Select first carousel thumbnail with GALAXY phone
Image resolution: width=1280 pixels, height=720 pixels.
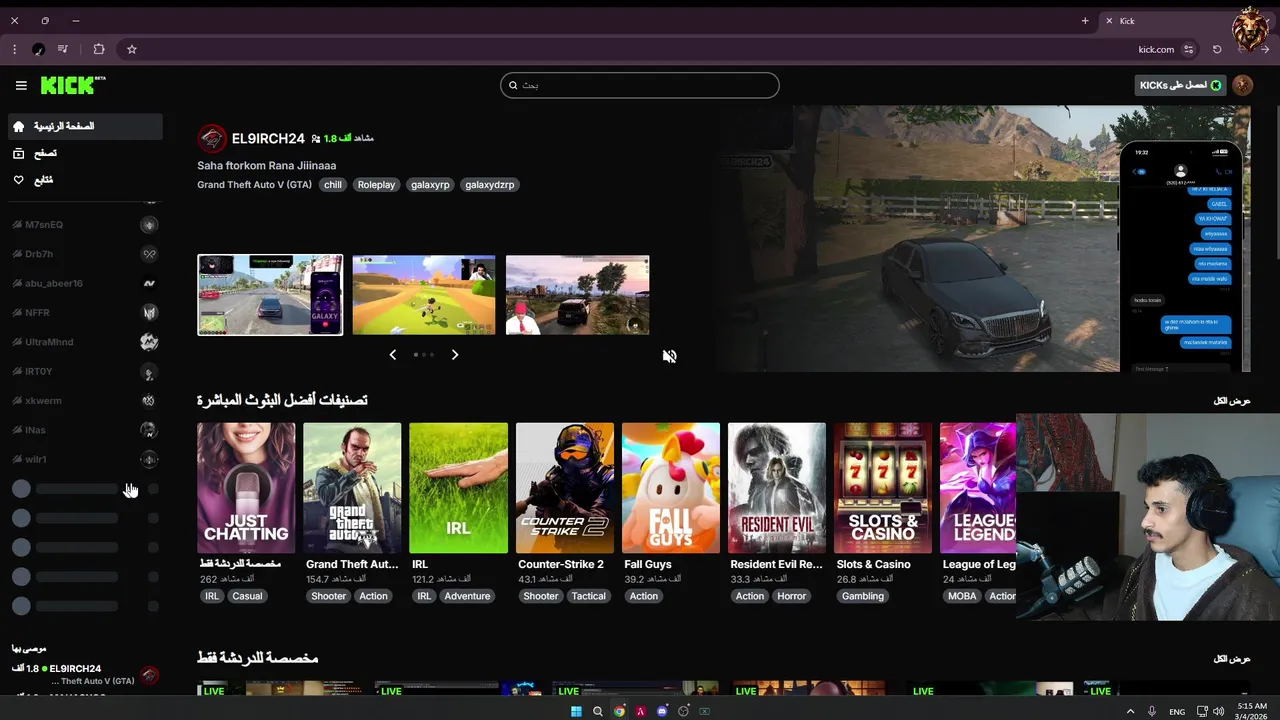270,295
